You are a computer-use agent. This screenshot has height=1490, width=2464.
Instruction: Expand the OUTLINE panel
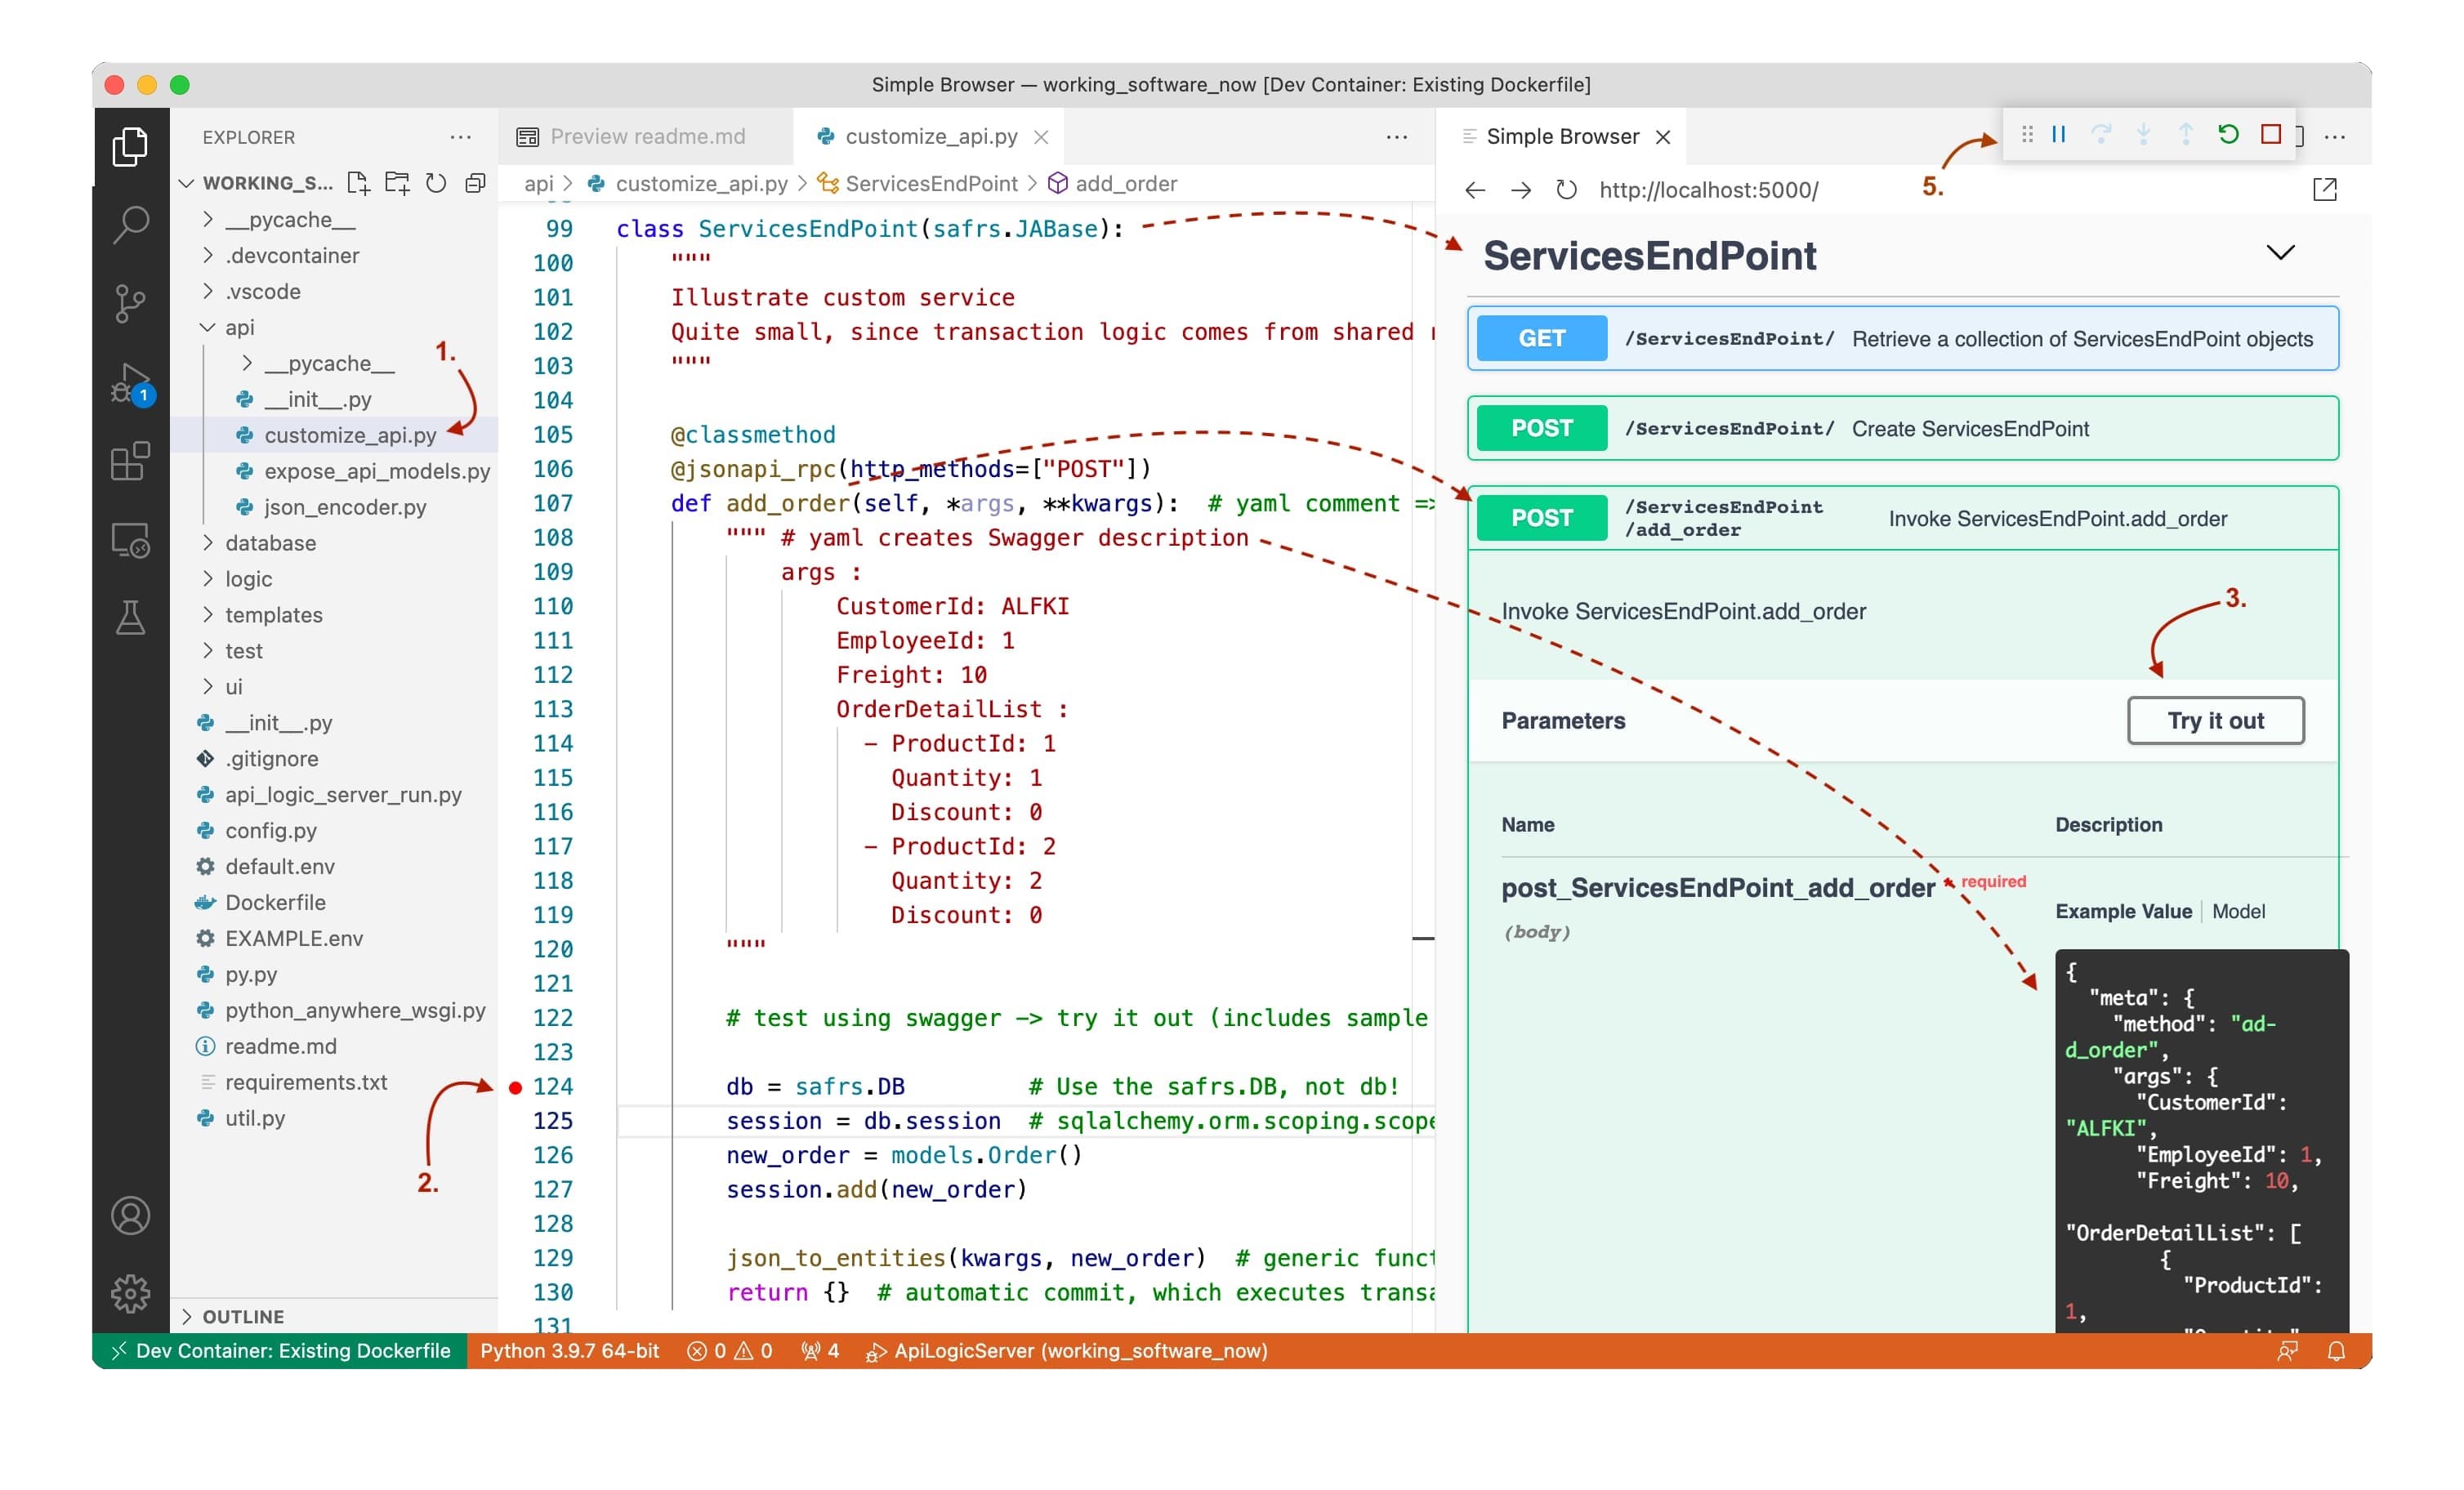tap(243, 1316)
